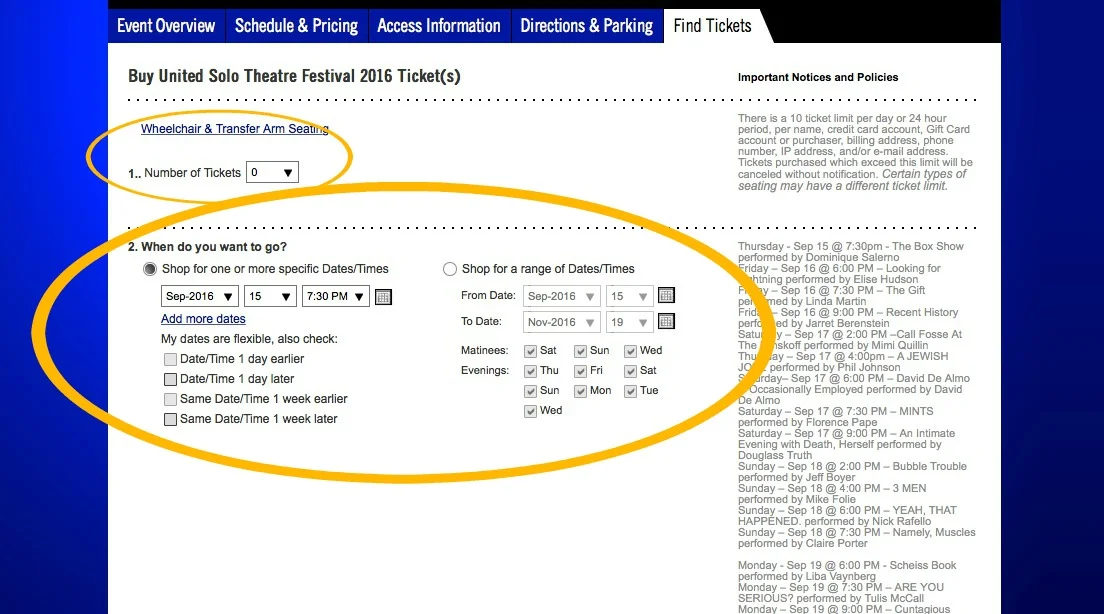
Task: Click the 'Evenings:' label
Action: pos(485,370)
